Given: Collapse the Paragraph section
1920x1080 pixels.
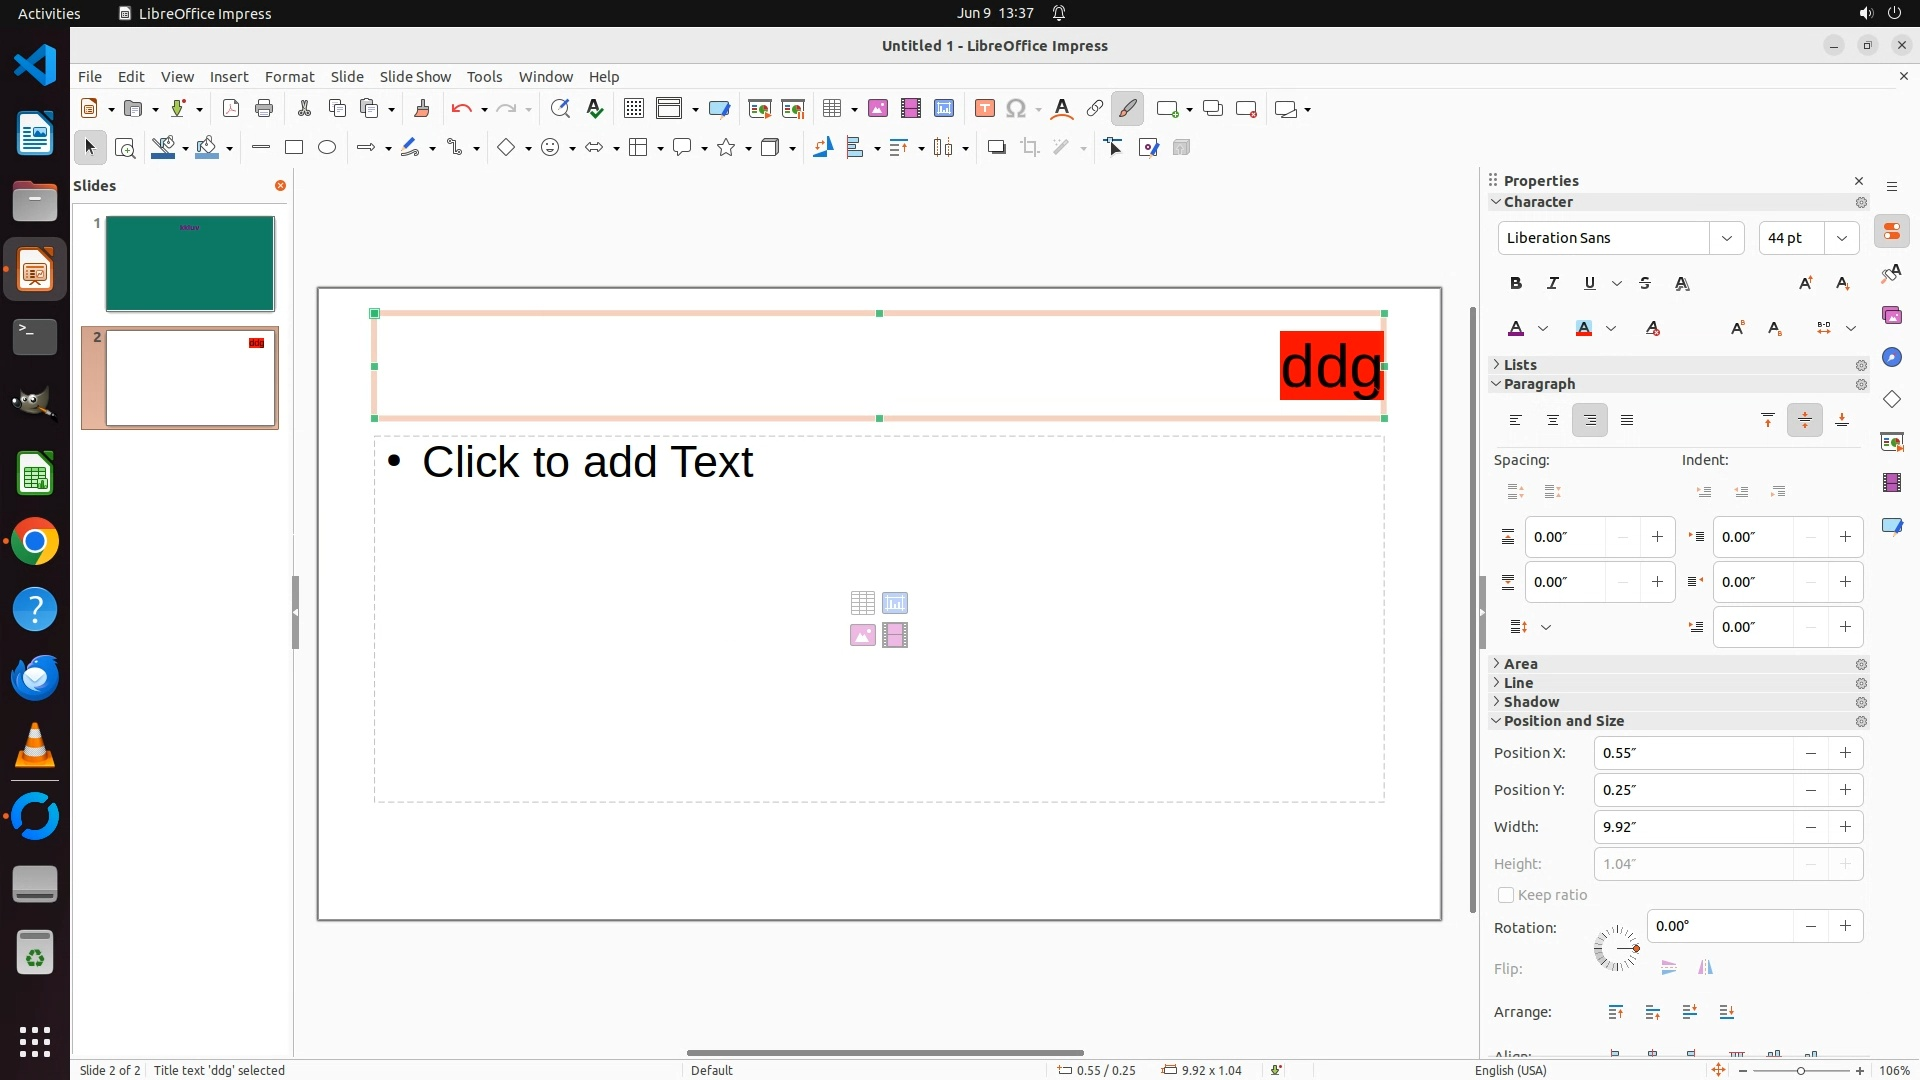Looking at the screenshot, I should [1539, 384].
